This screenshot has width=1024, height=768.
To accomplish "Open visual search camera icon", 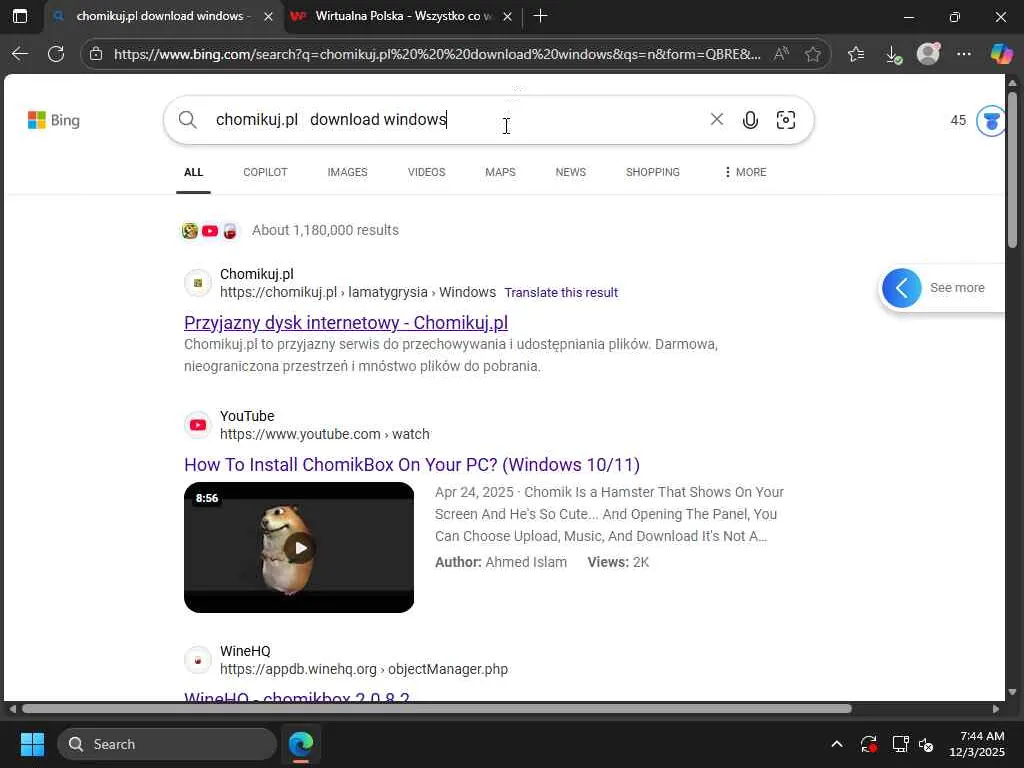I will (786, 120).
